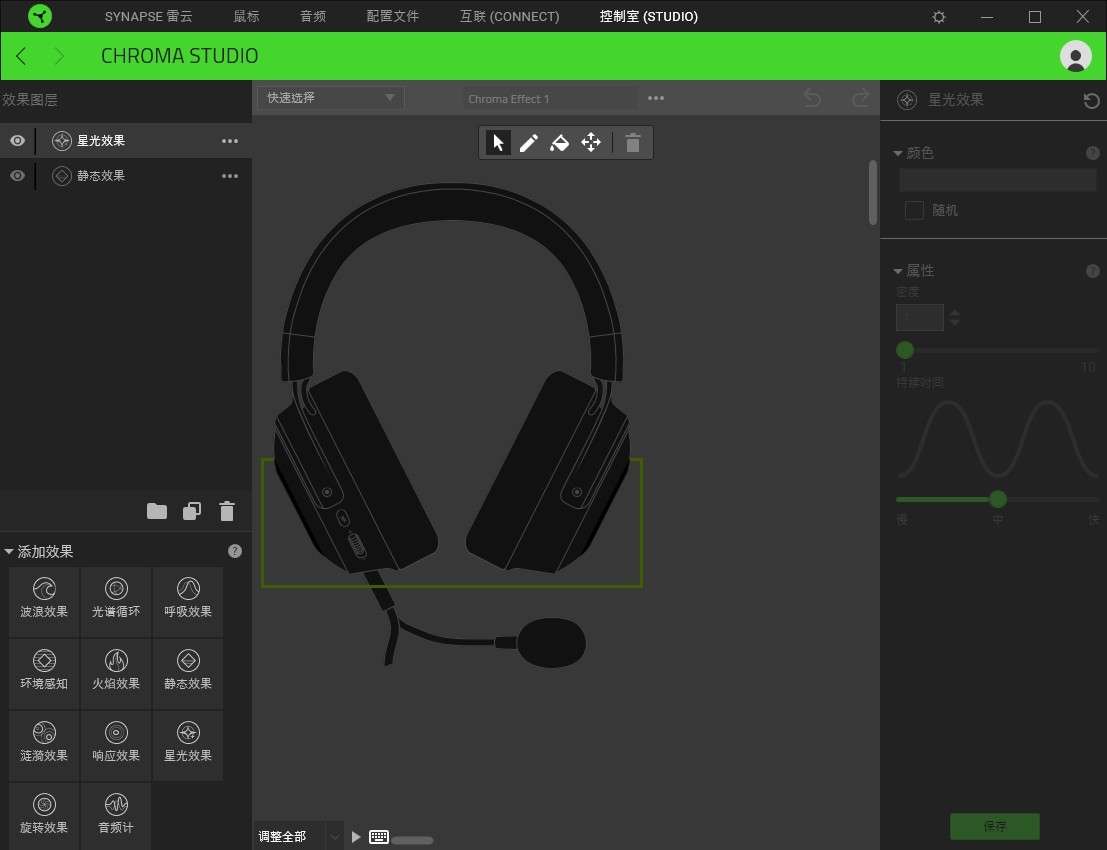
Task: Go back with the left arrow
Action: [x=21, y=56]
